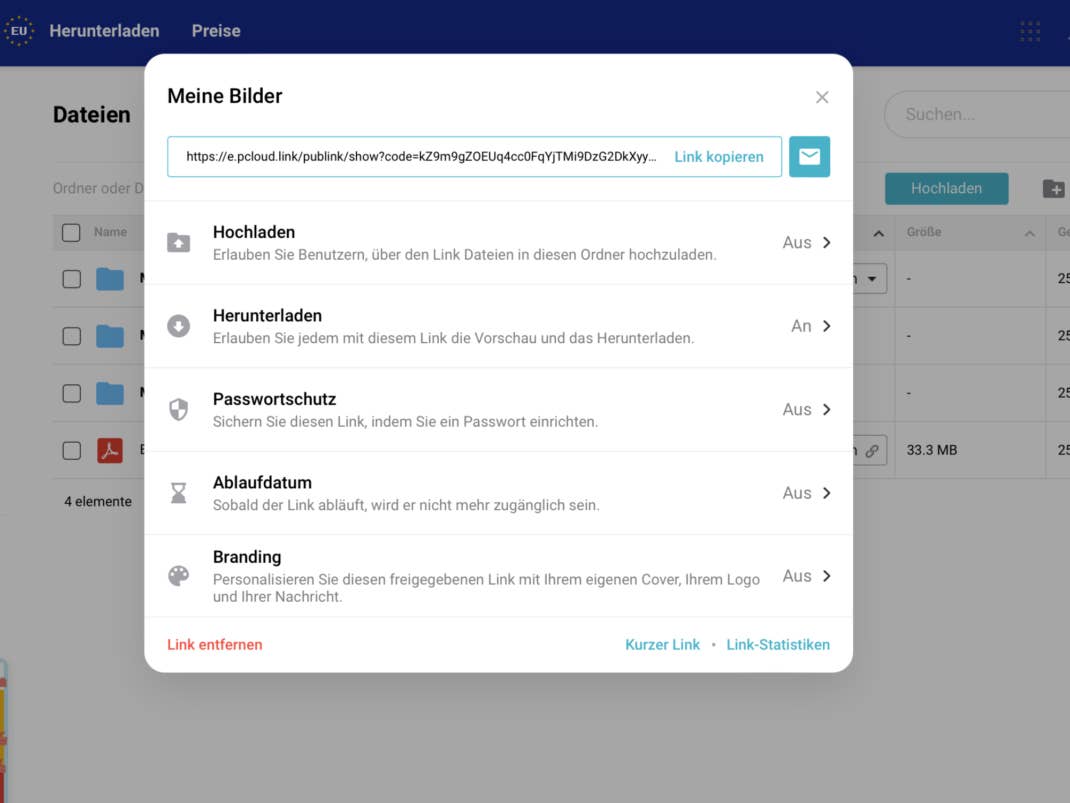1070x803 pixels.
Task: Click the Ordner oder D breadcrumb text
Action: tap(98, 188)
